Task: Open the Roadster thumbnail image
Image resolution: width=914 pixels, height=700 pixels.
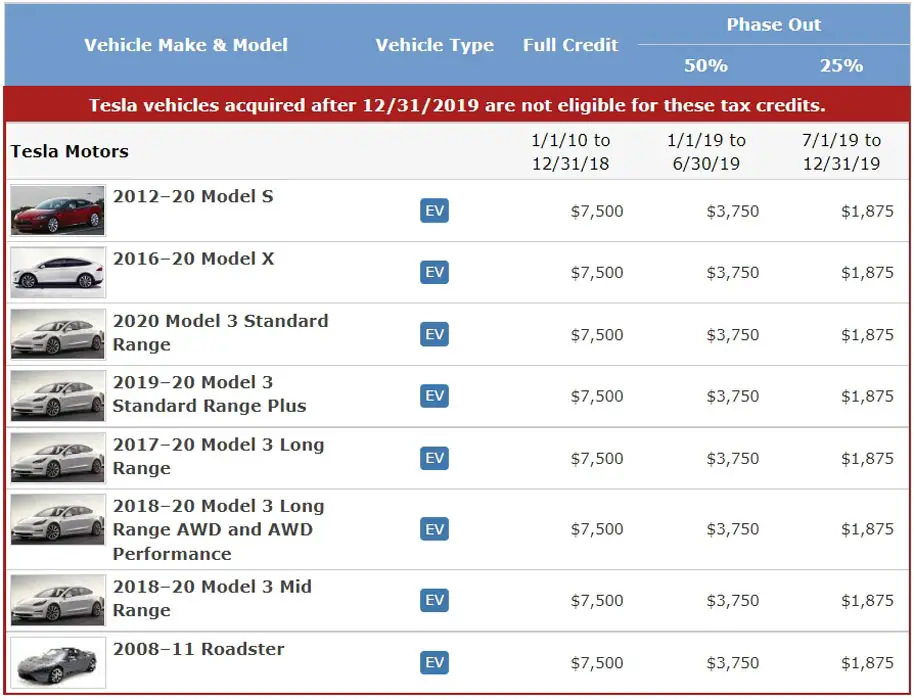Action: click(58, 663)
